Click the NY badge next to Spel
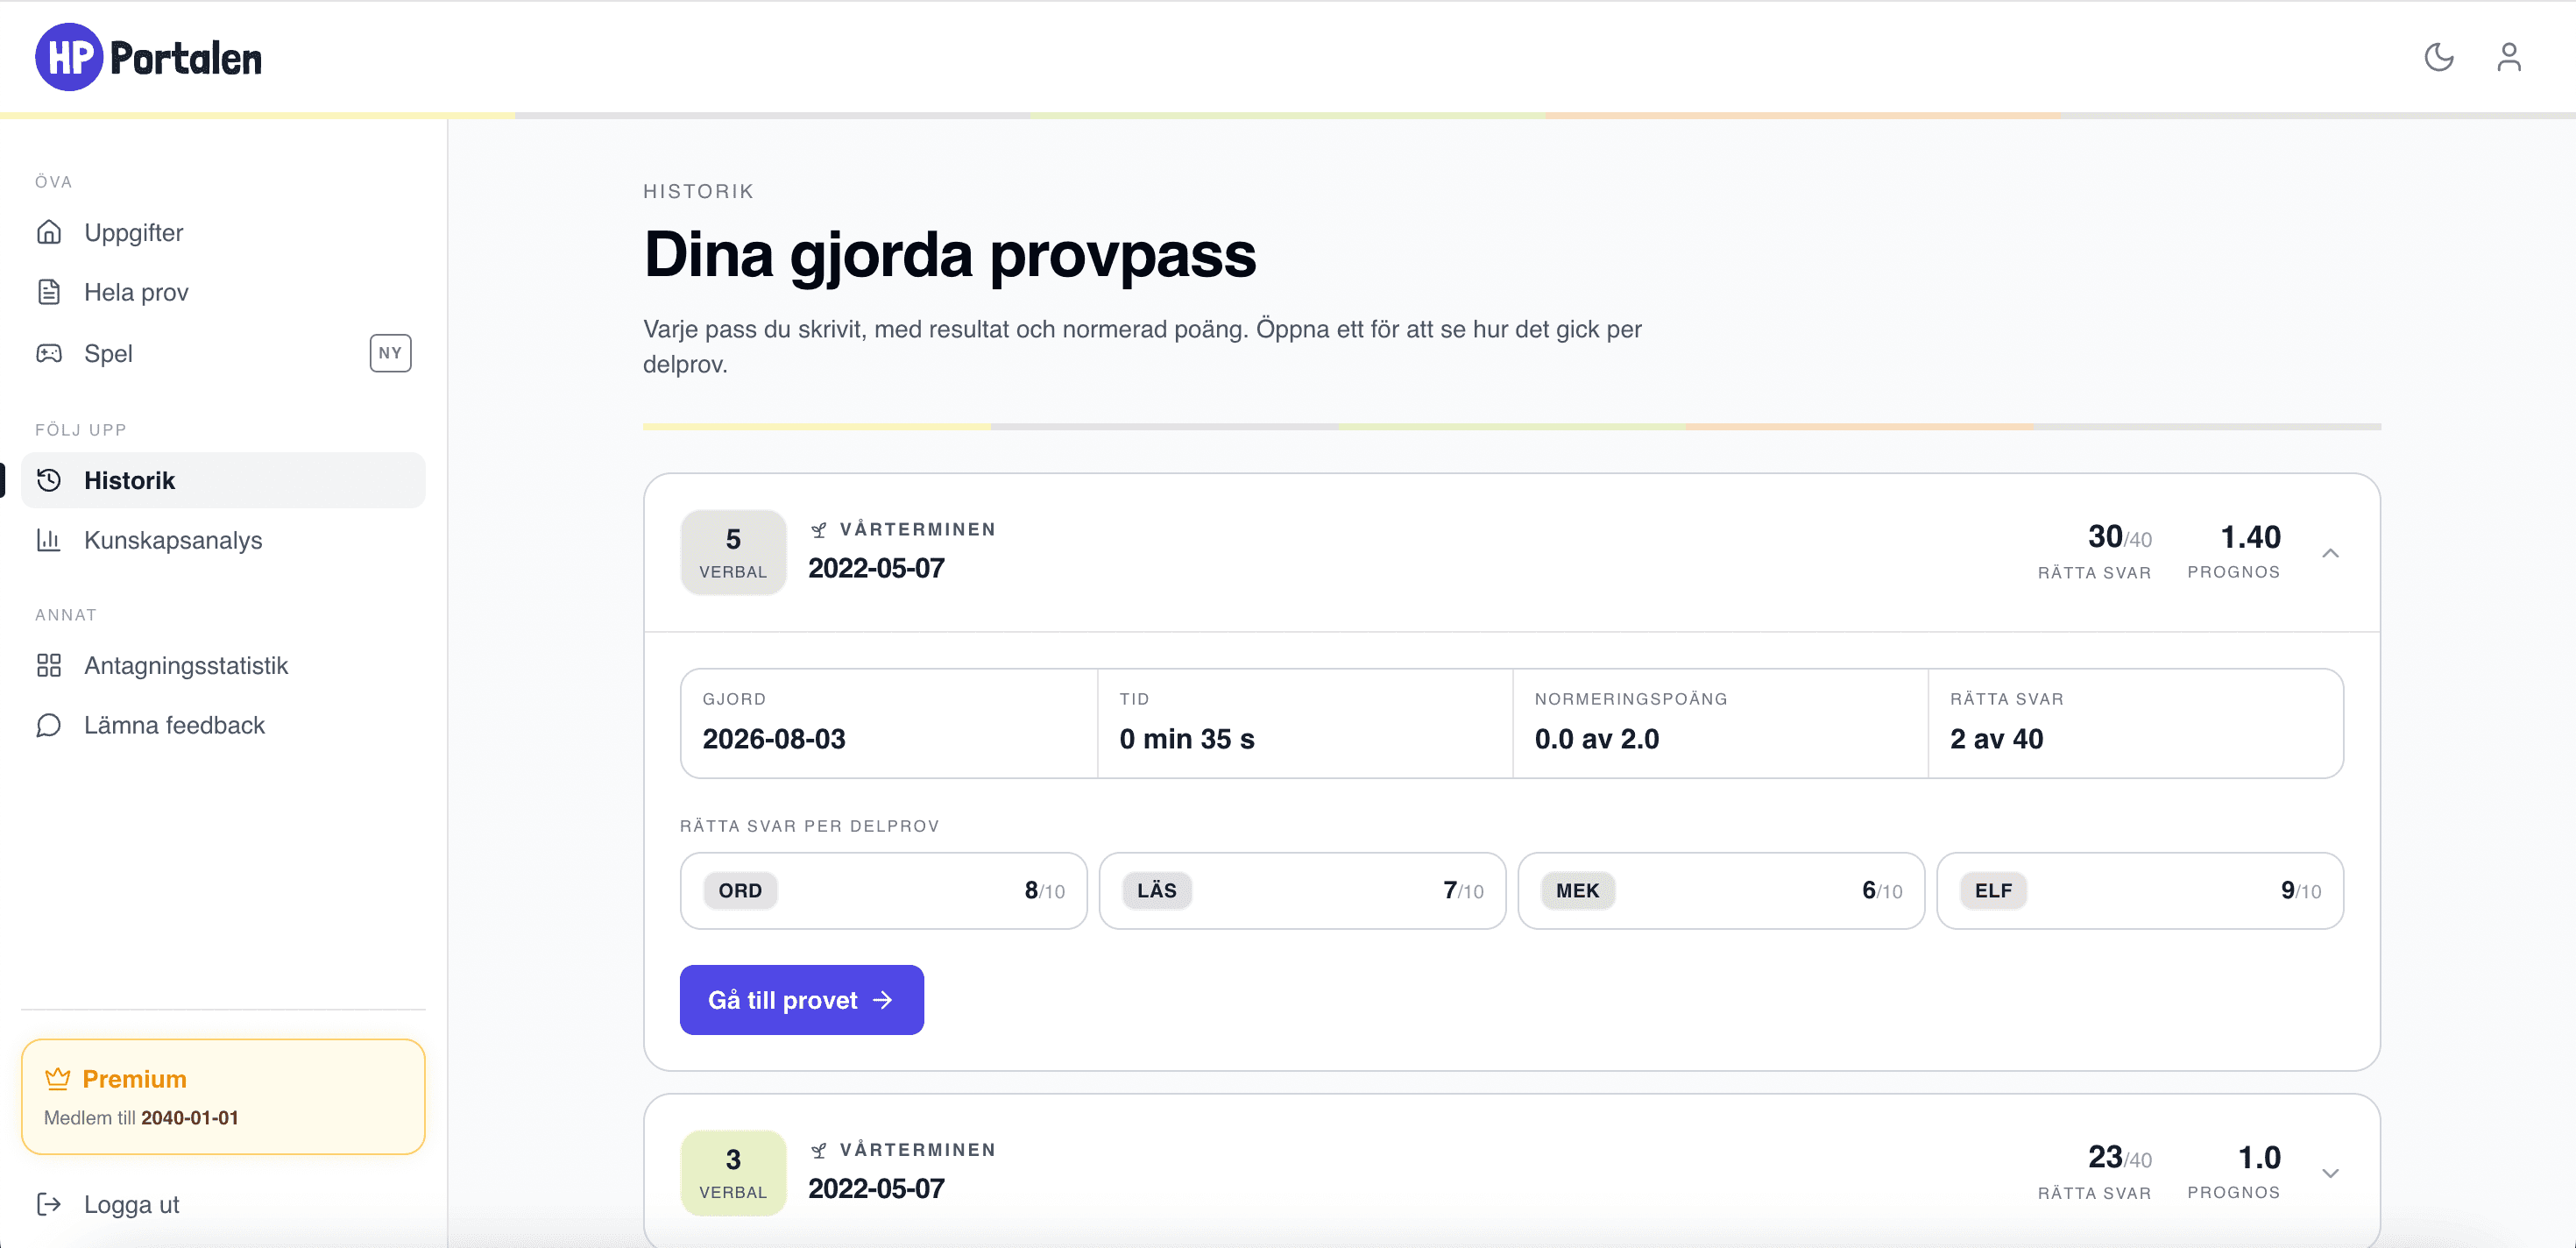2576x1248 pixels. 390,353
